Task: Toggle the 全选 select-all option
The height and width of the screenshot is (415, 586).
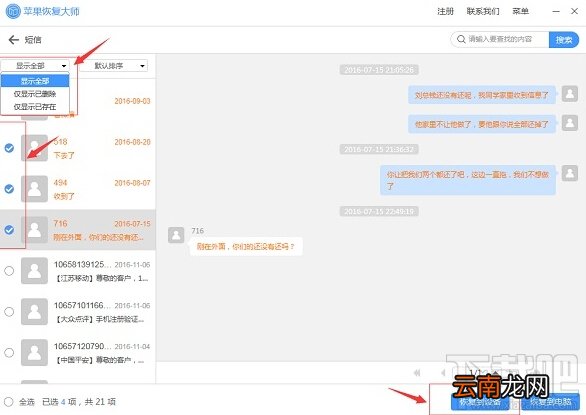Action: (9, 402)
